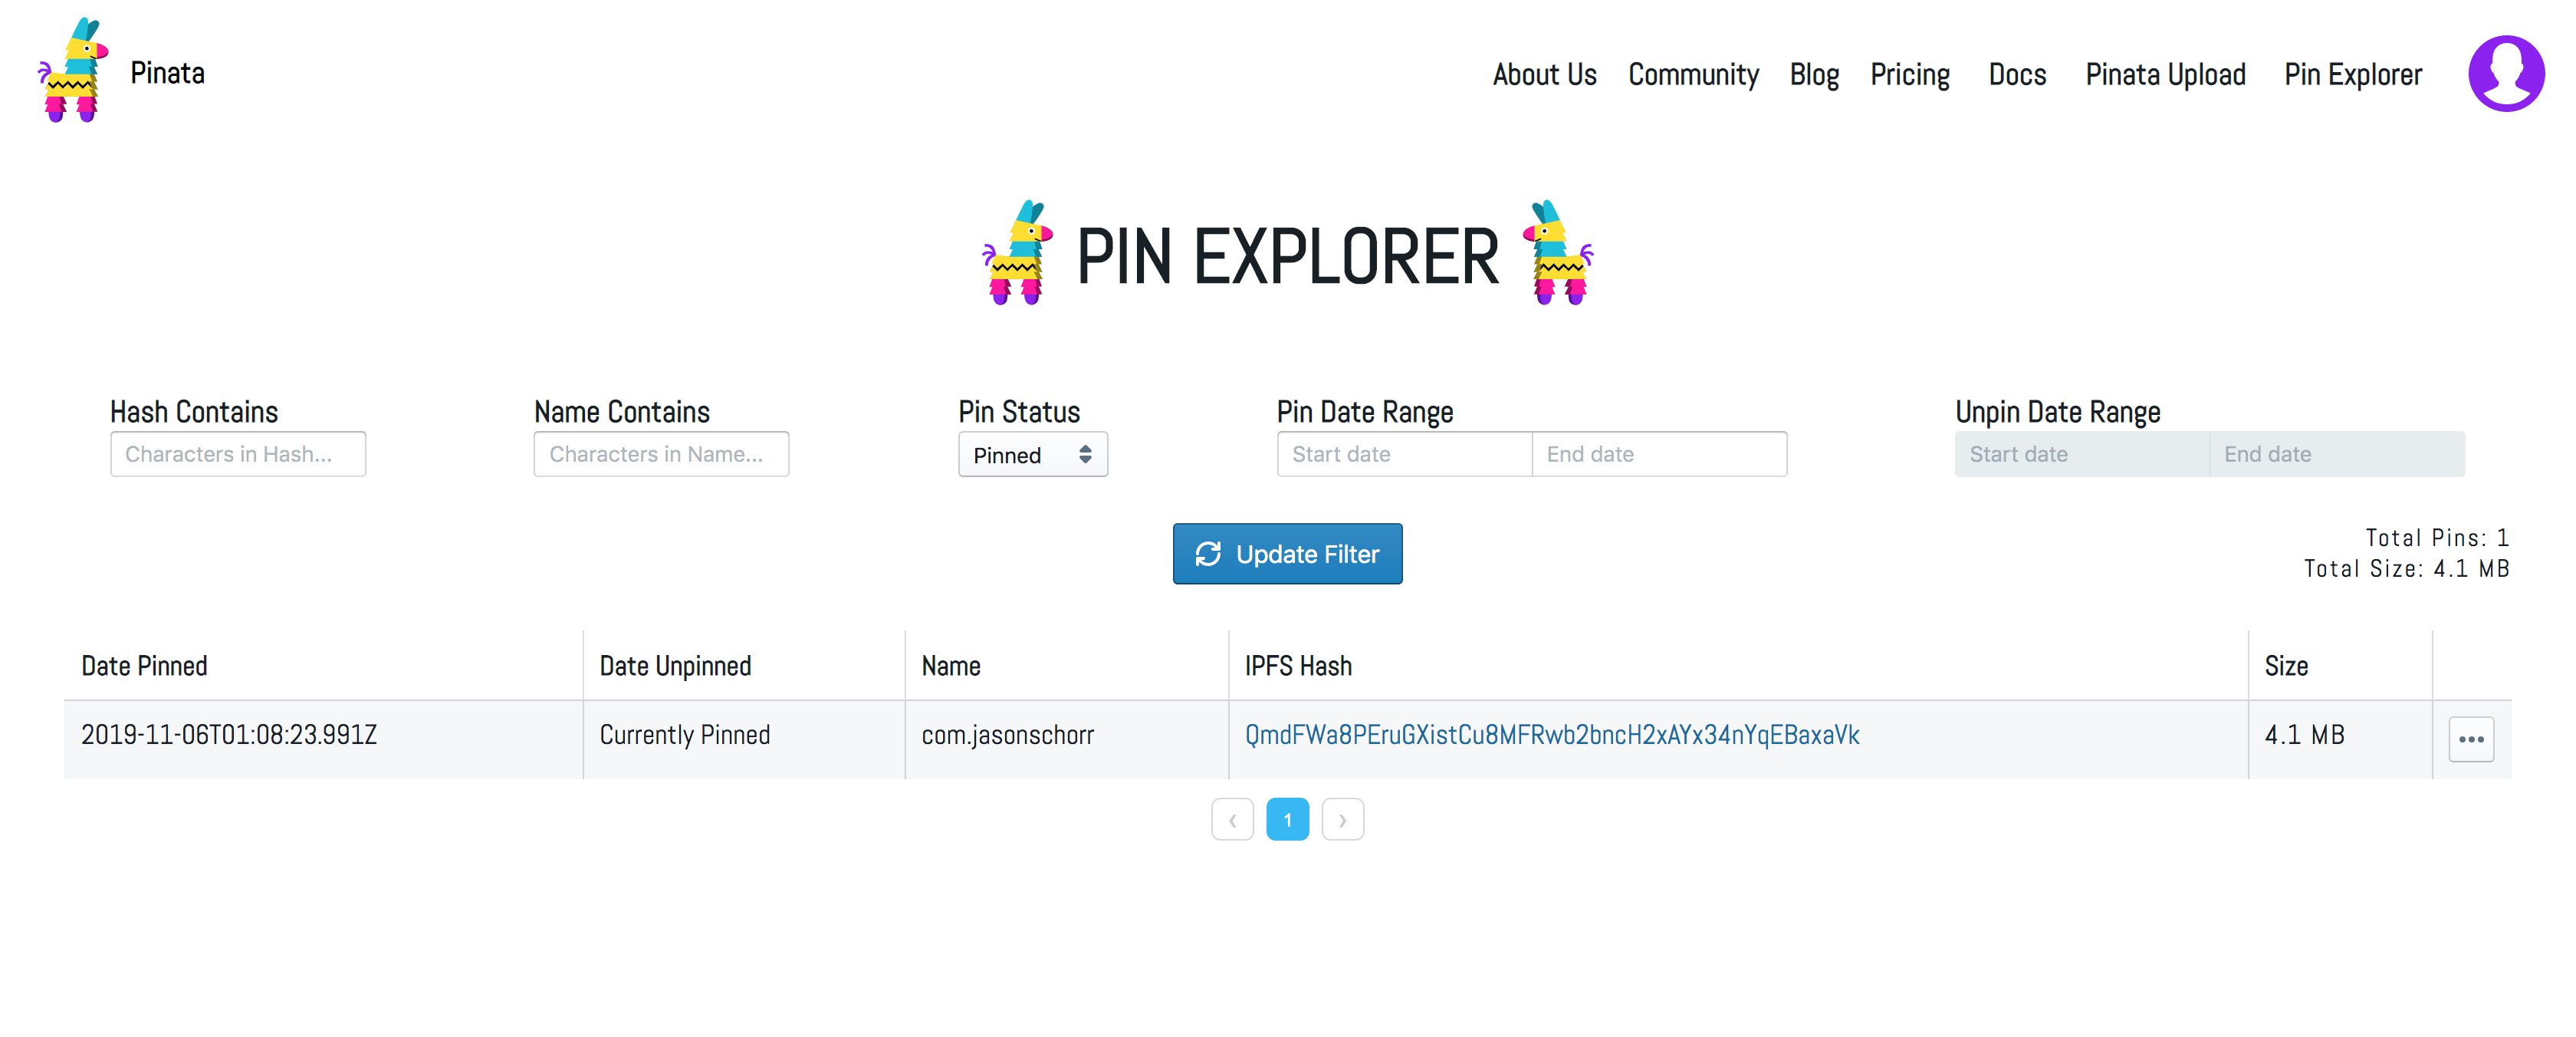Navigate to Pinata Upload

click(2165, 75)
